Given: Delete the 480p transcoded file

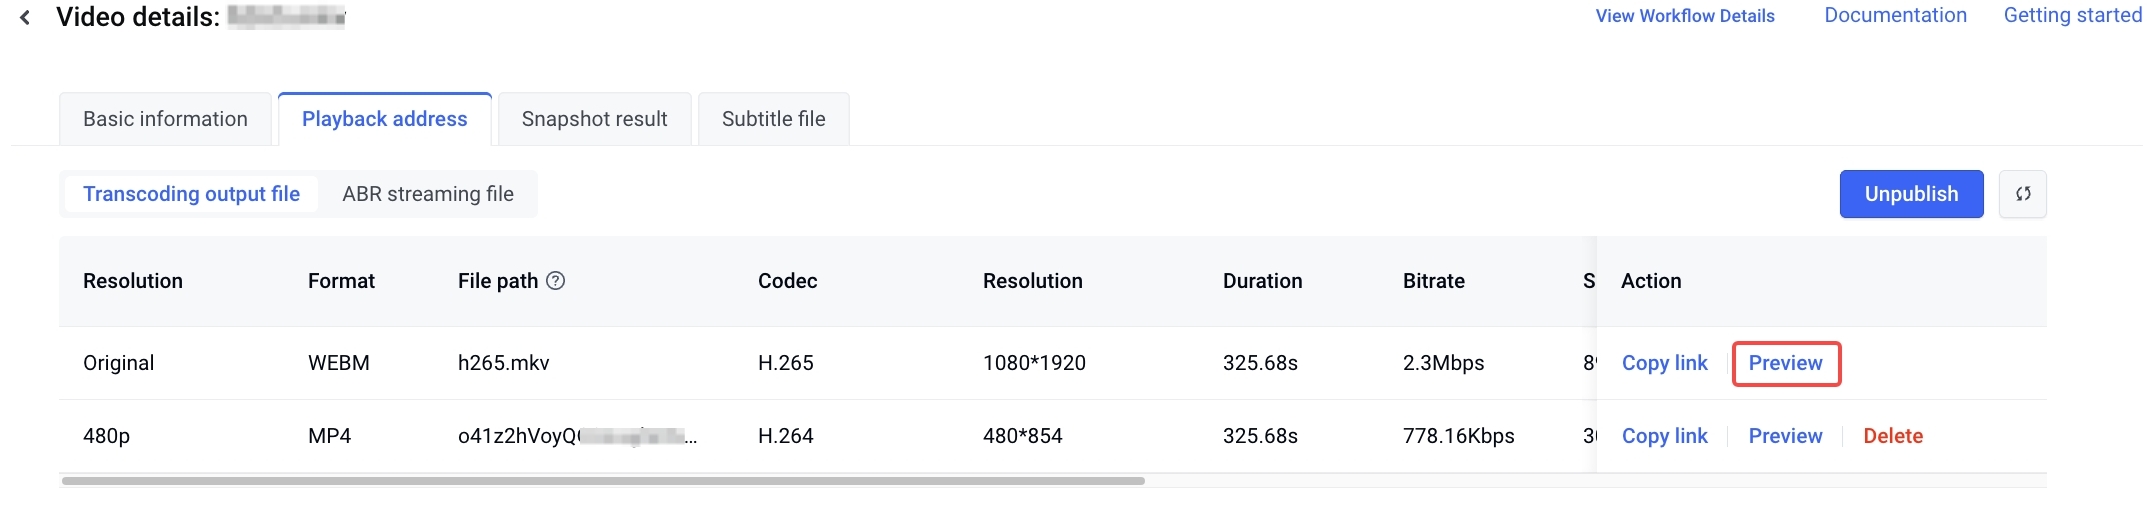Looking at the screenshot, I should click(x=1893, y=436).
